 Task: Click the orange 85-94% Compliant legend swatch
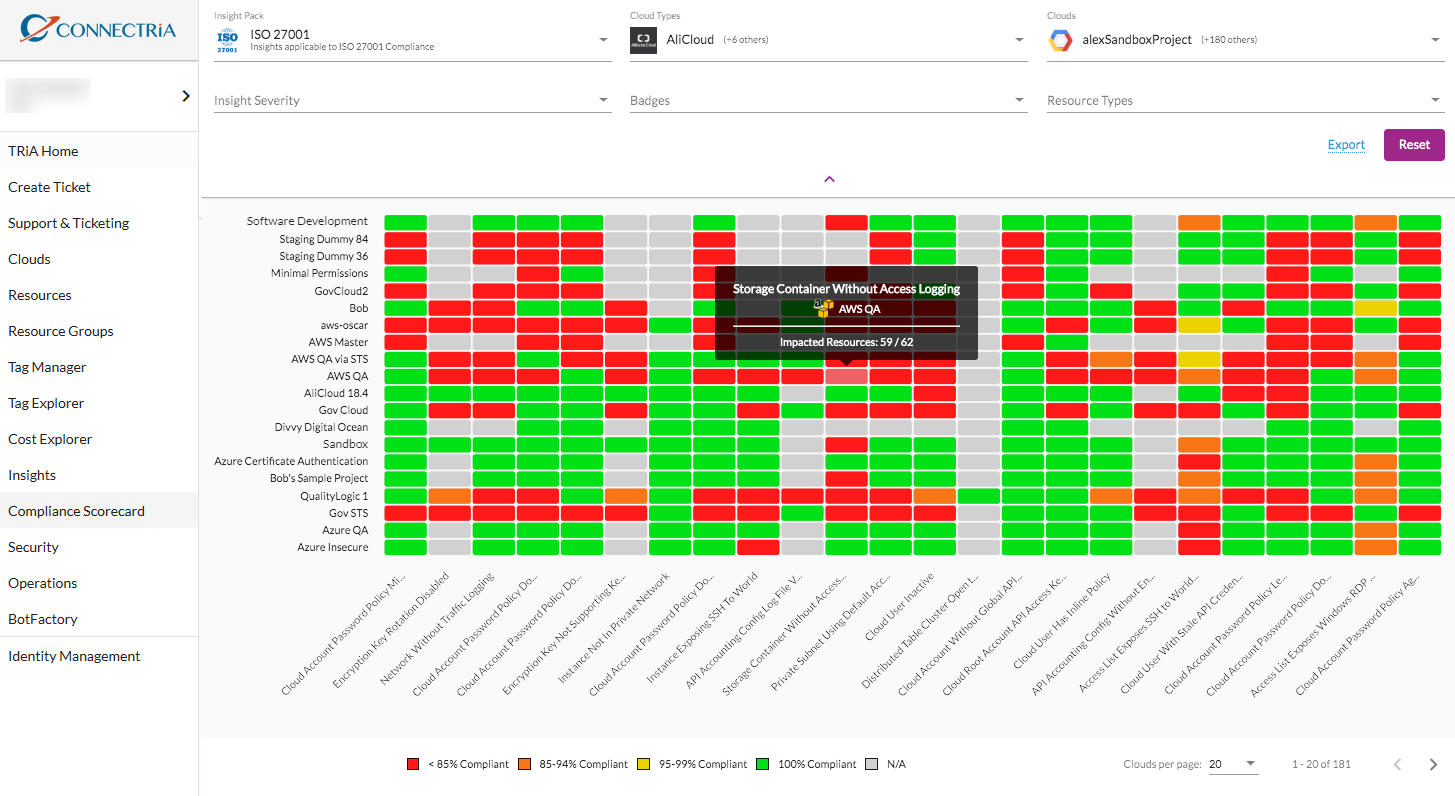click(x=525, y=764)
